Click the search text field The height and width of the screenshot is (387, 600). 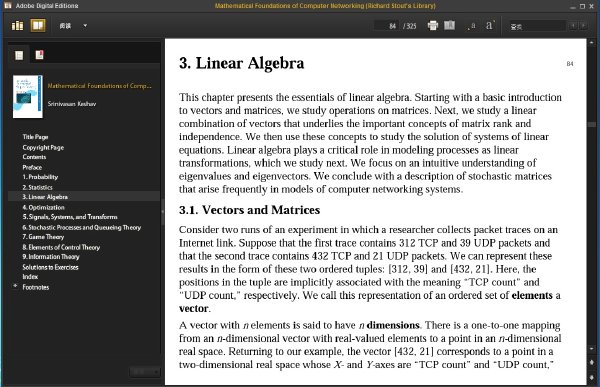click(537, 26)
